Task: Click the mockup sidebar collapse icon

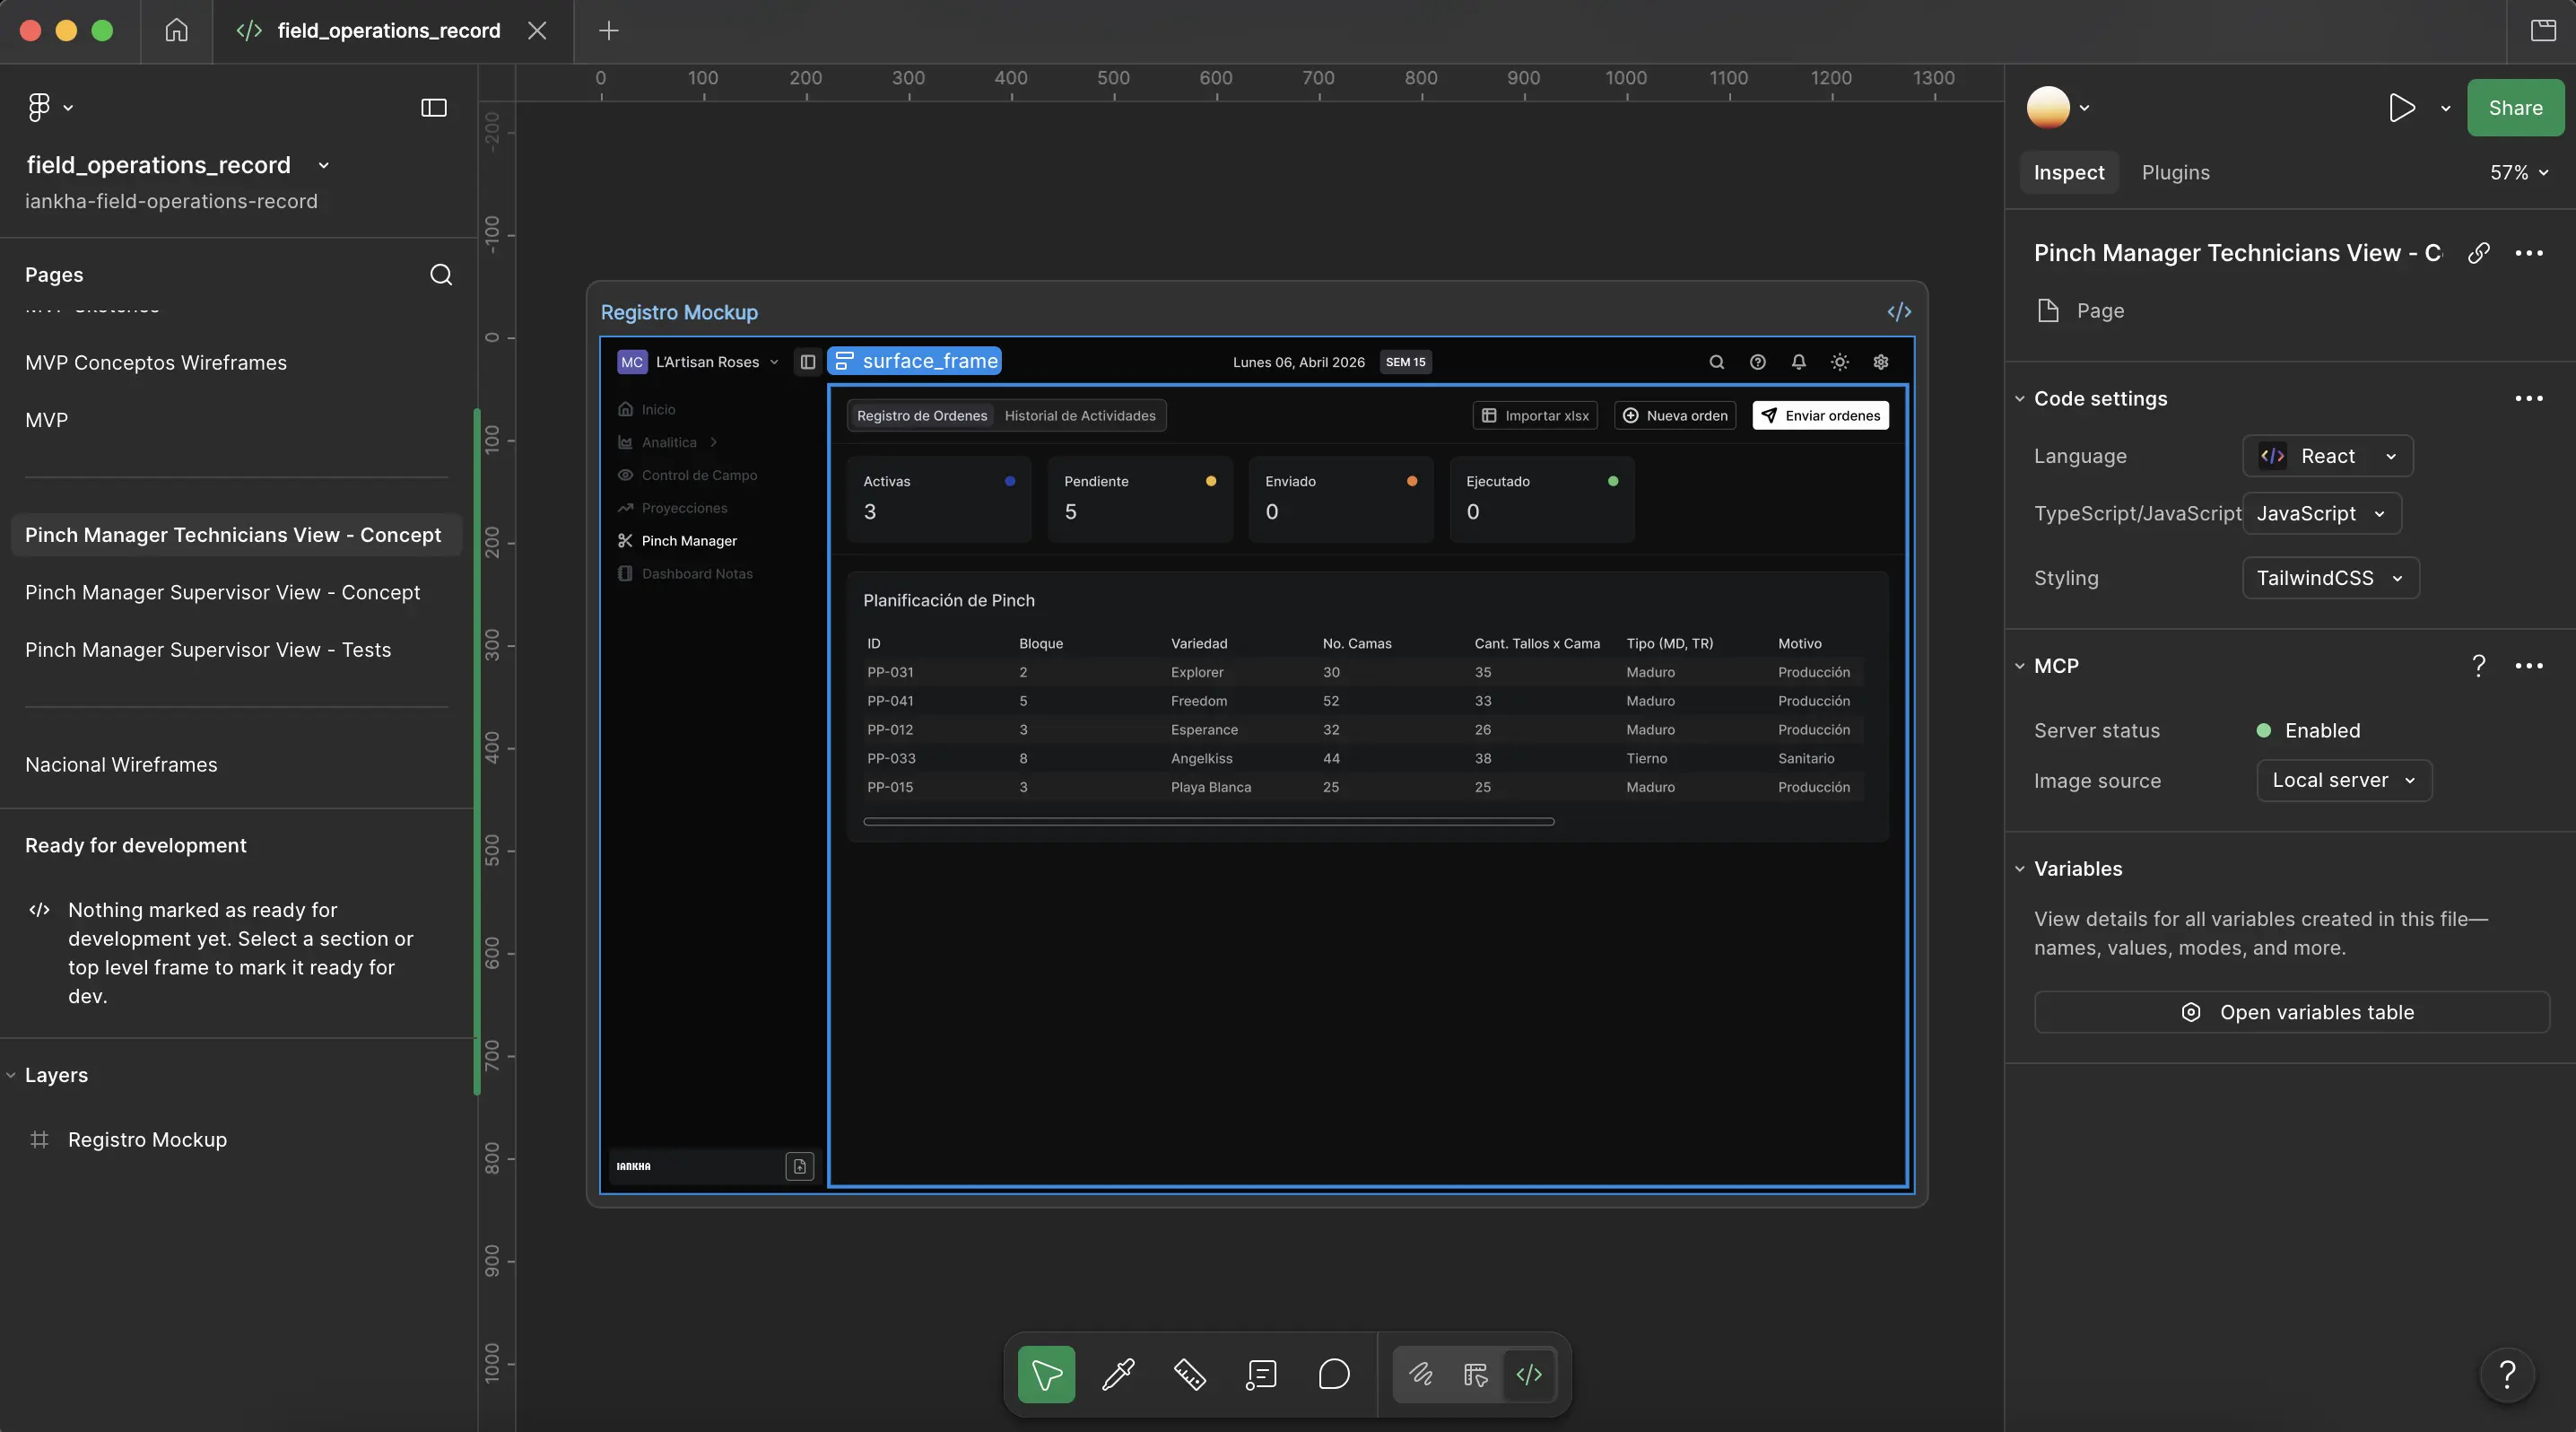Action: (807, 362)
